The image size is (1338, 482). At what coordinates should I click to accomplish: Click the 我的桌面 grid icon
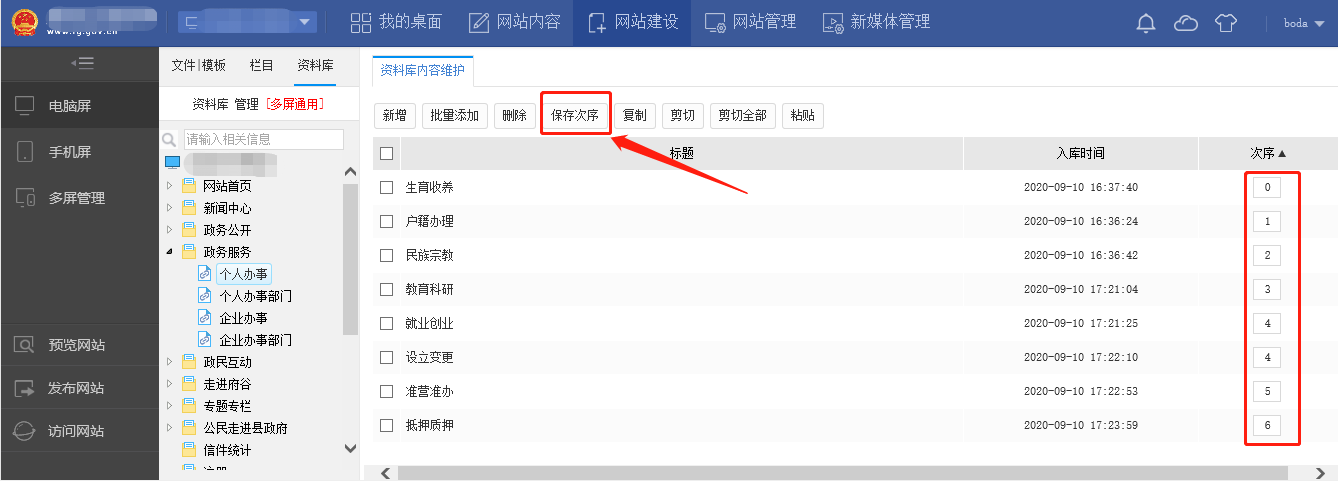[361, 23]
